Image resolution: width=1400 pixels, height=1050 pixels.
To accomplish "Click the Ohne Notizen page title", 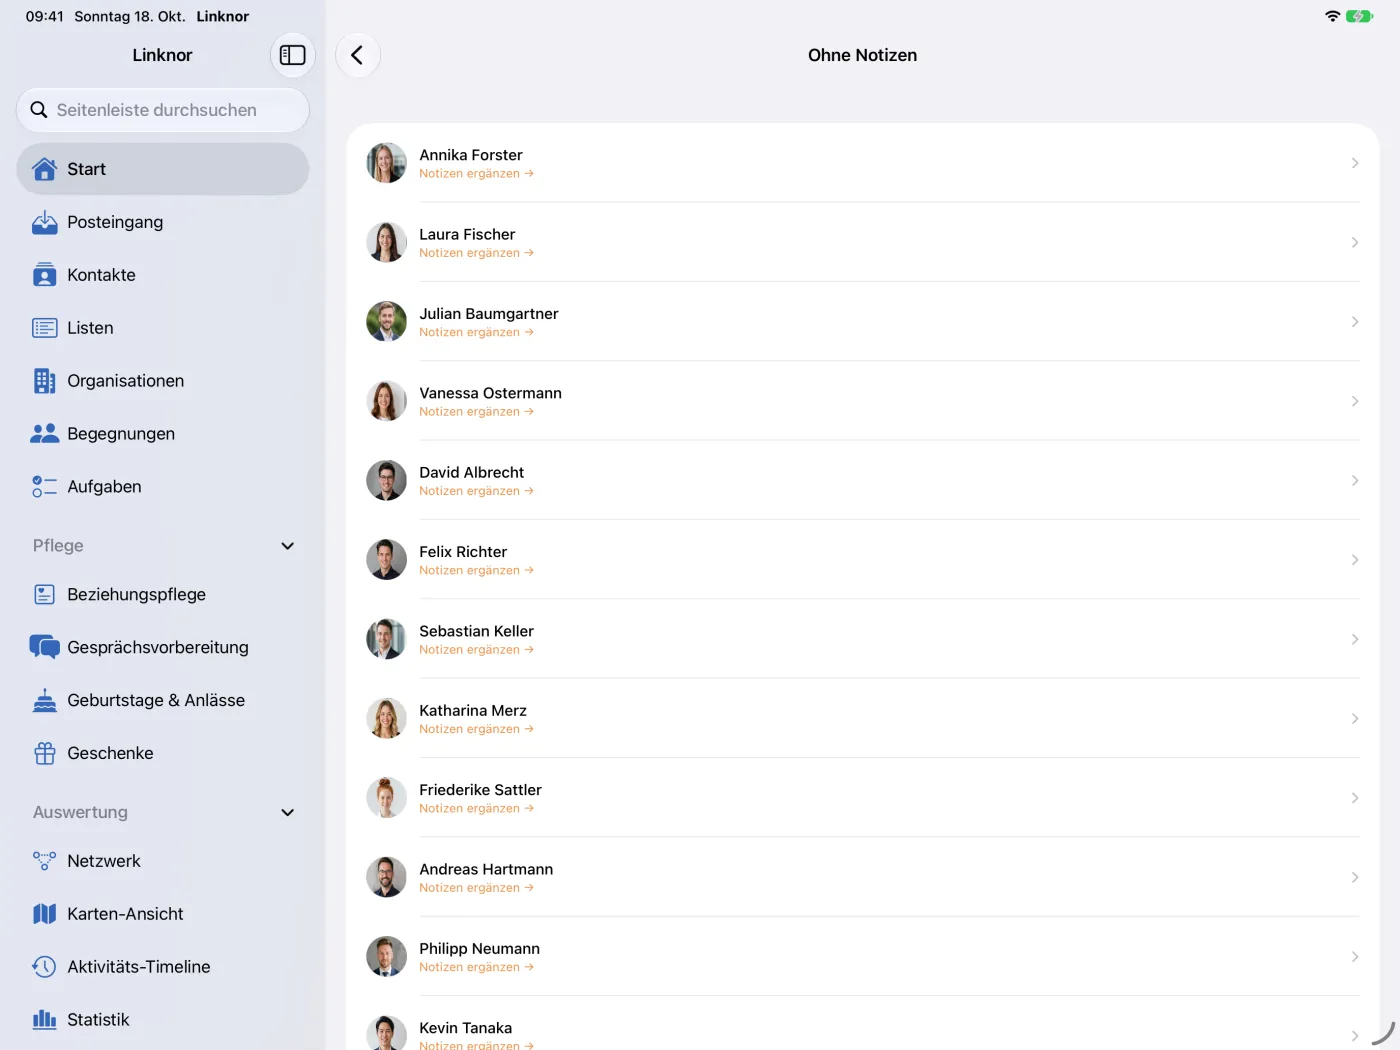I will [x=863, y=55].
